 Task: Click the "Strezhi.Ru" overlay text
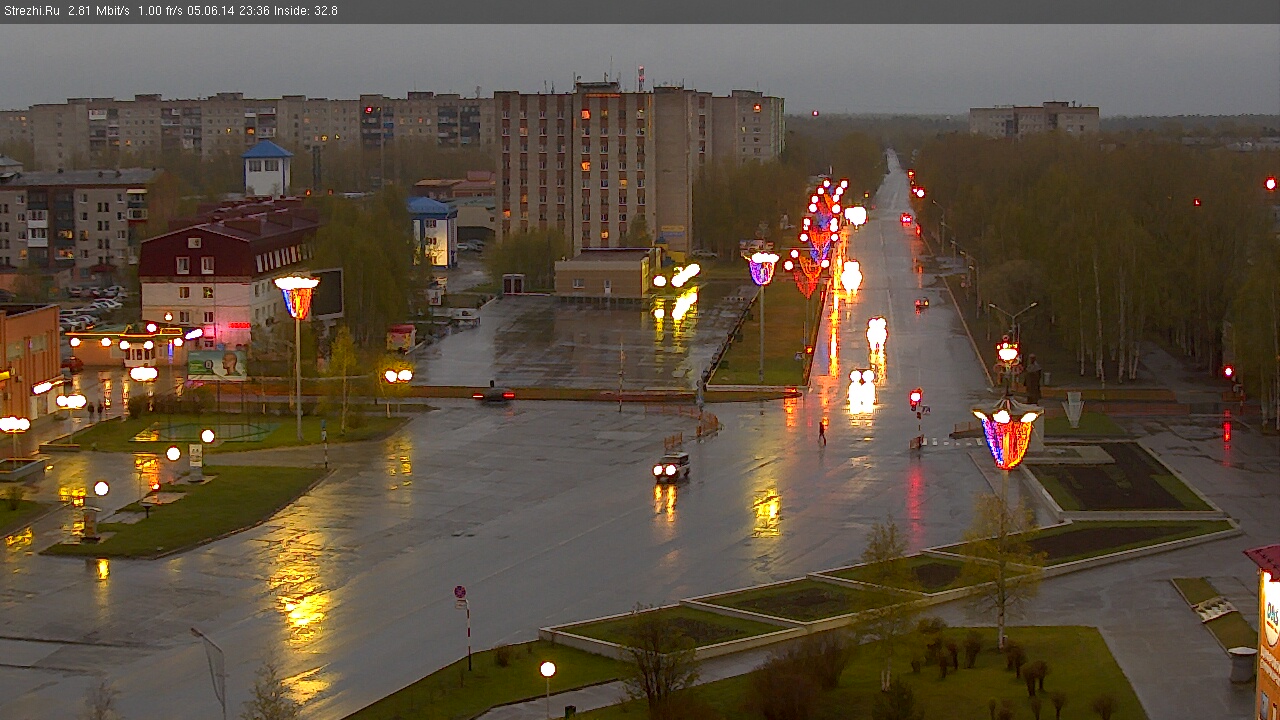point(32,11)
